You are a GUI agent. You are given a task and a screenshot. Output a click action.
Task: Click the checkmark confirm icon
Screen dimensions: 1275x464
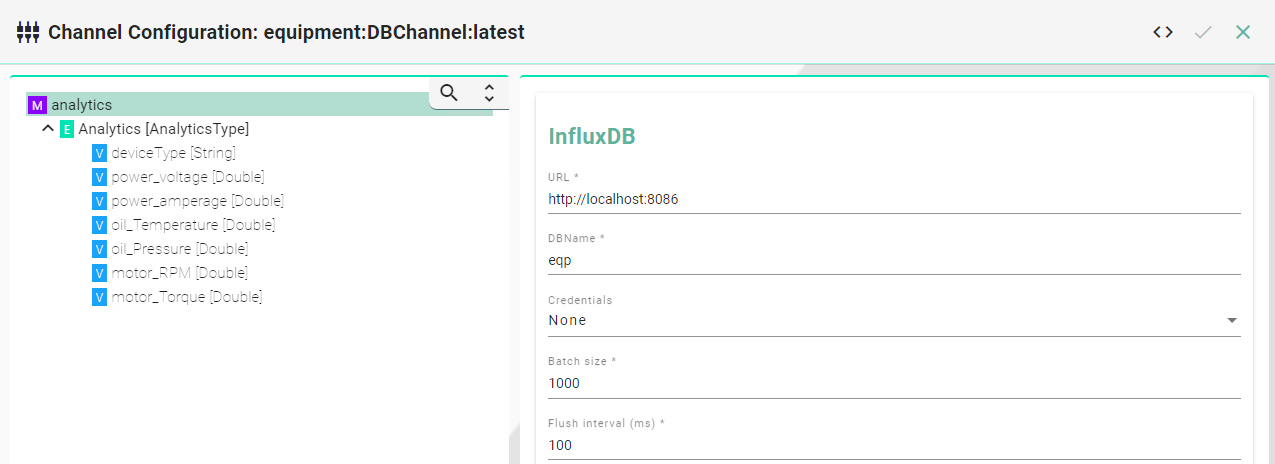pos(1203,32)
